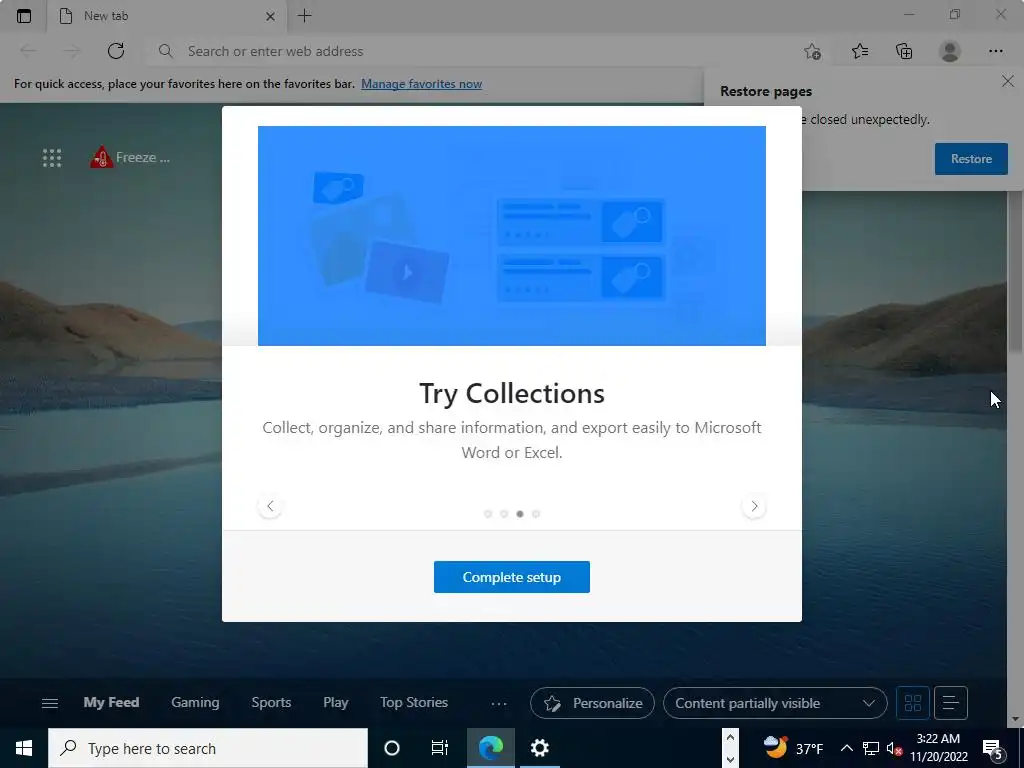Screen dimensions: 1024x768
Task: Expand the Content partially visible dropdown
Action: point(775,703)
